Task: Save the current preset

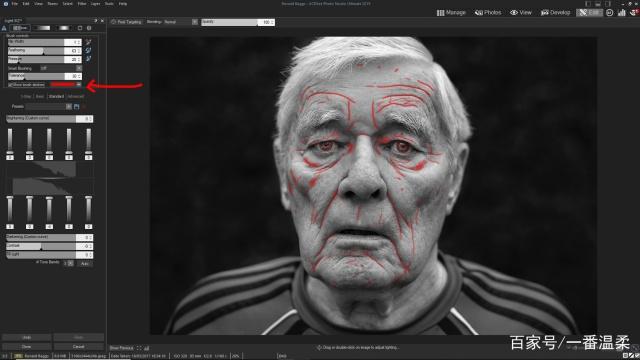Action: coord(76,107)
